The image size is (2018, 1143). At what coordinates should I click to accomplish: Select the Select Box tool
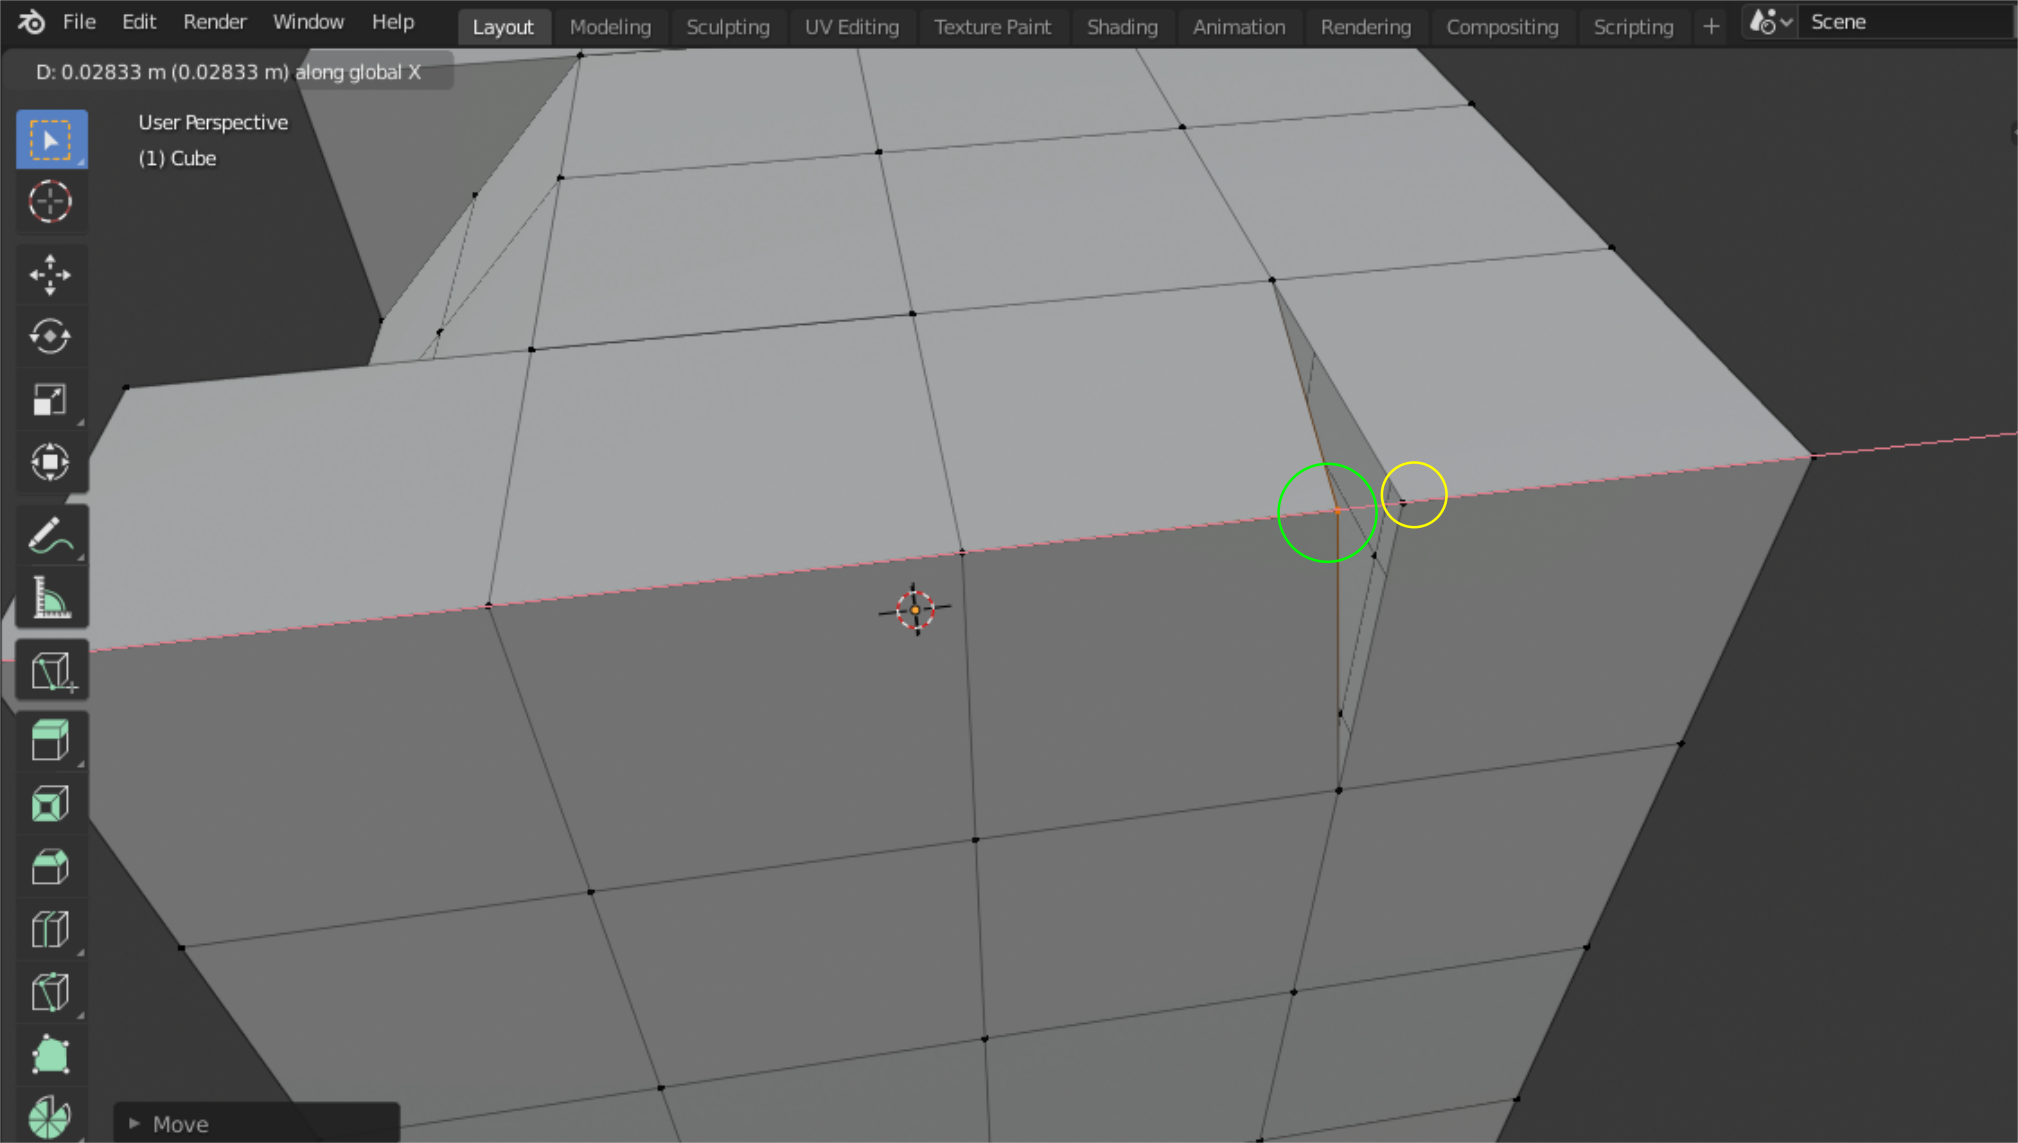tap(51, 139)
